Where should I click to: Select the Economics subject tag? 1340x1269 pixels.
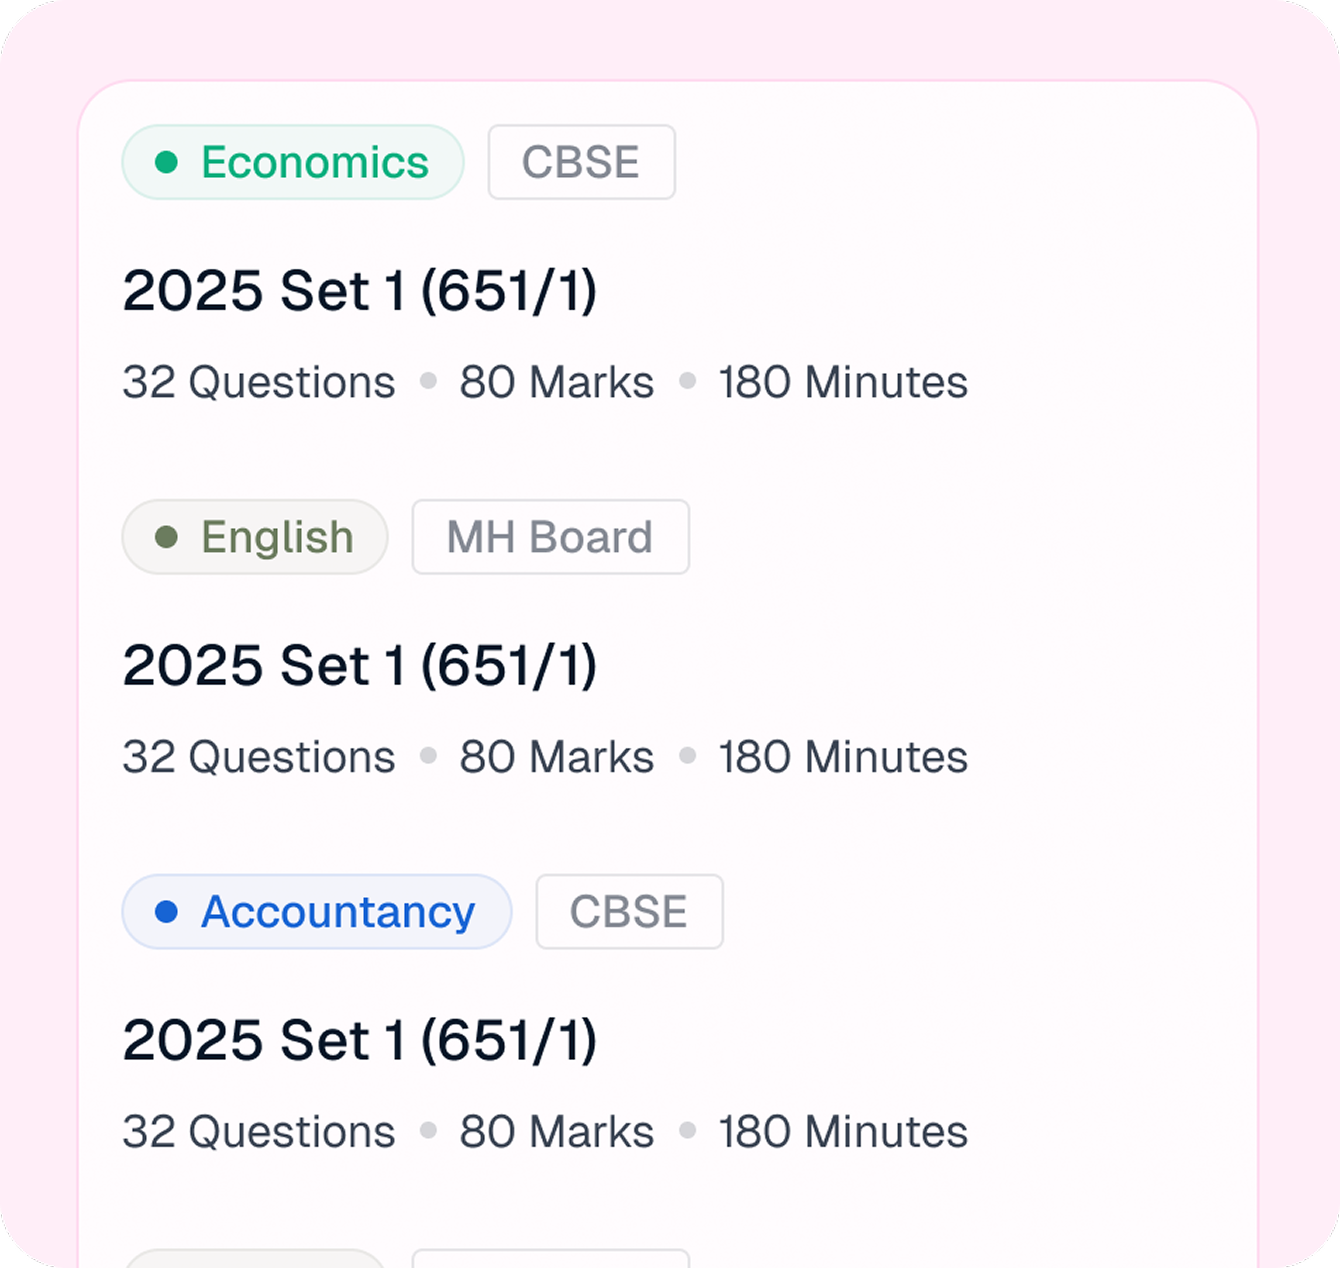tap(293, 162)
